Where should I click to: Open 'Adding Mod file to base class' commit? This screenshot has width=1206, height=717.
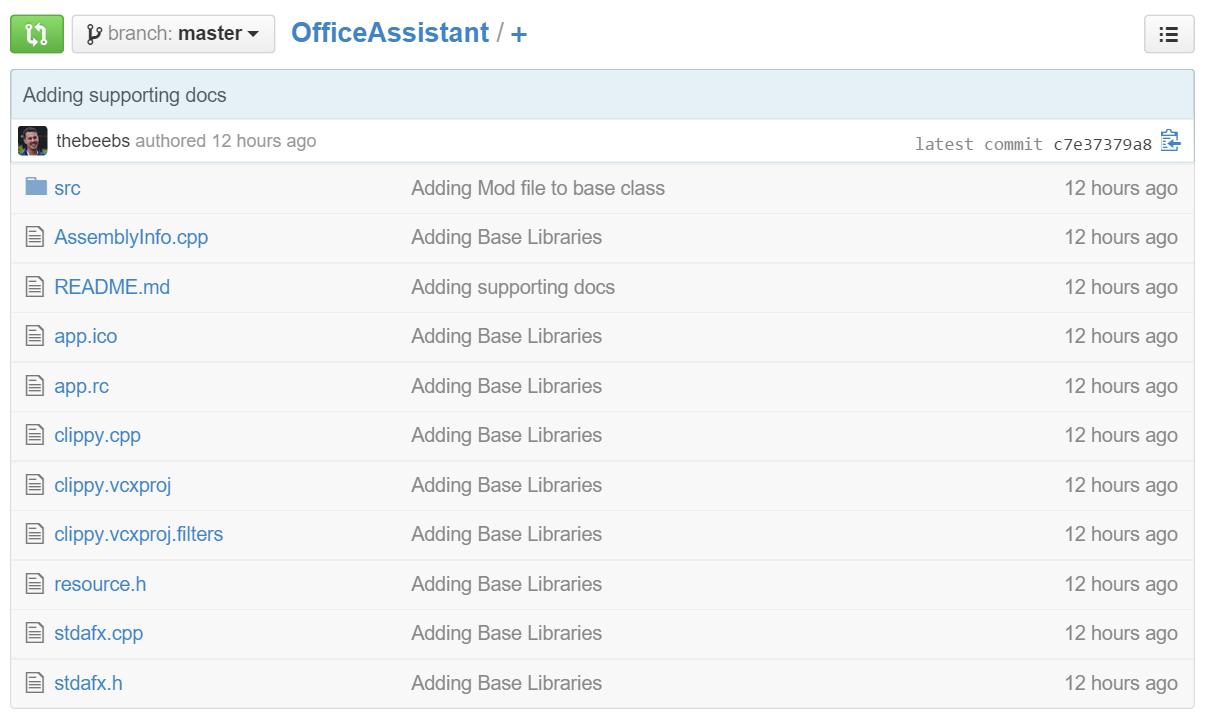537,188
